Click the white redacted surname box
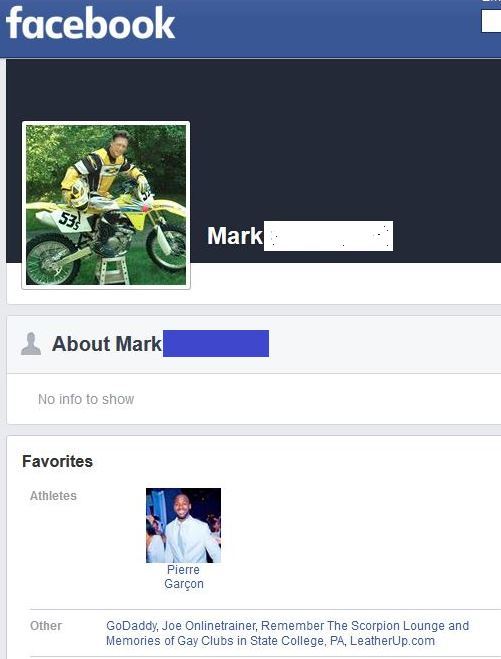501x659 pixels. coord(328,236)
